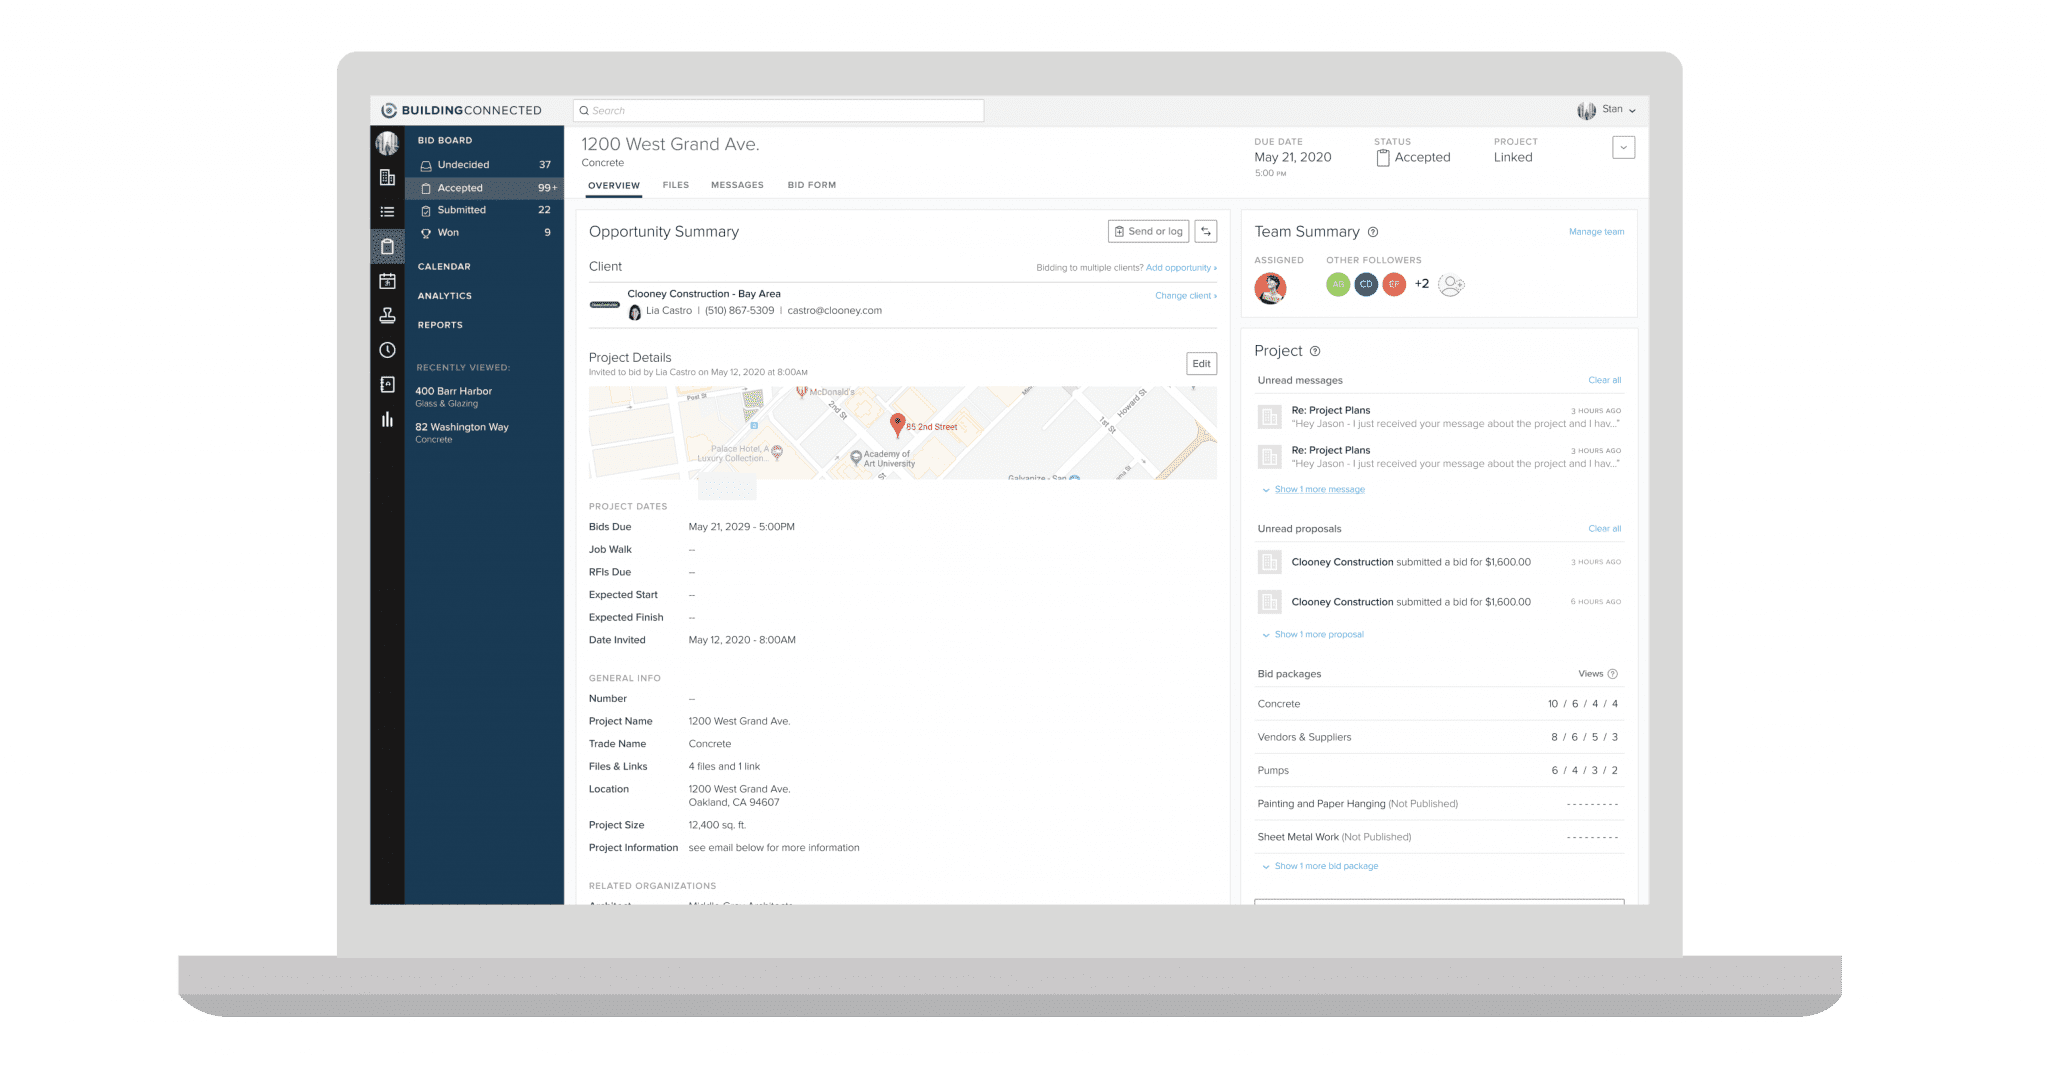Select Won in the Bid Board
This screenshot has width=2048, height=1067.
[x=485, y=233]
